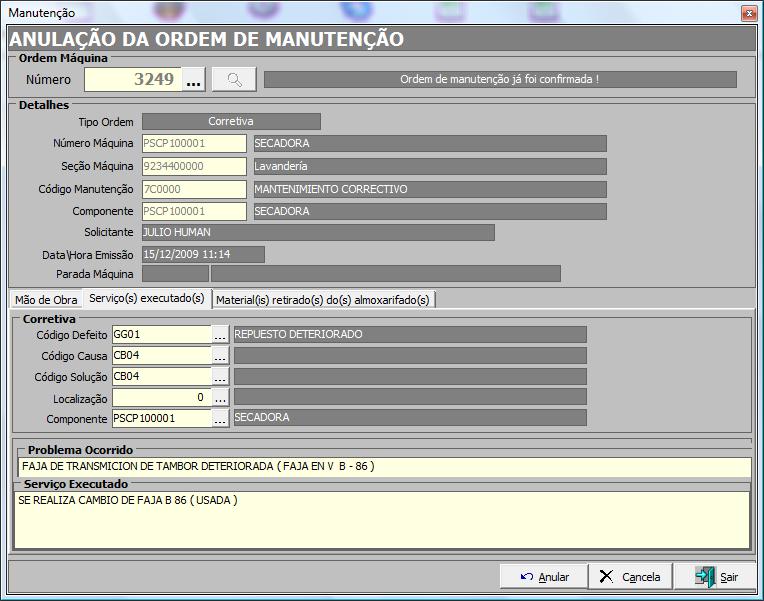Click inside the Serviço Executado text area
This screenshot has width=764, height=601.
[382, 520]
